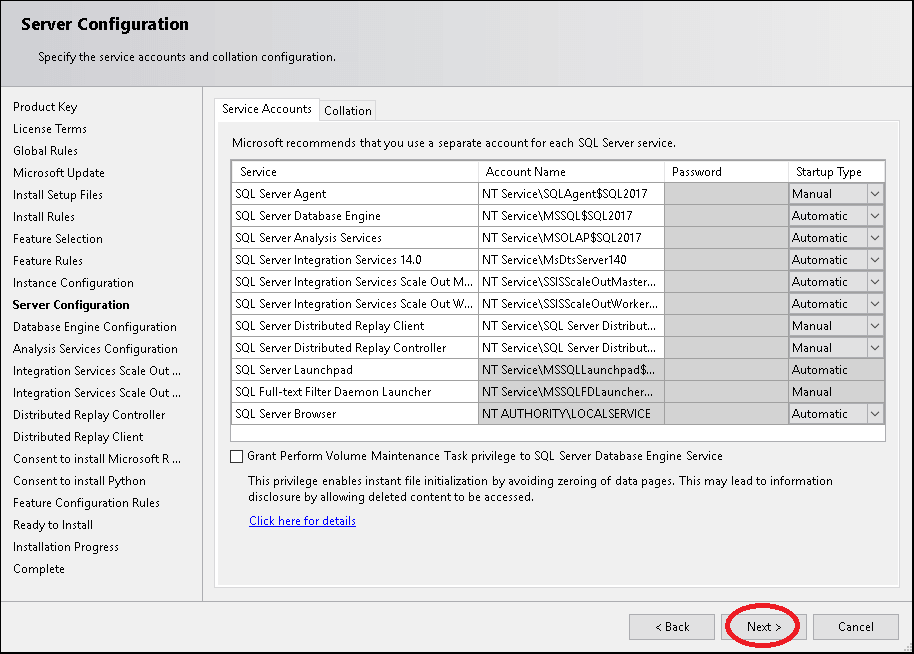
Task: Select the Complete step
Action: click(x=38, y=569)
